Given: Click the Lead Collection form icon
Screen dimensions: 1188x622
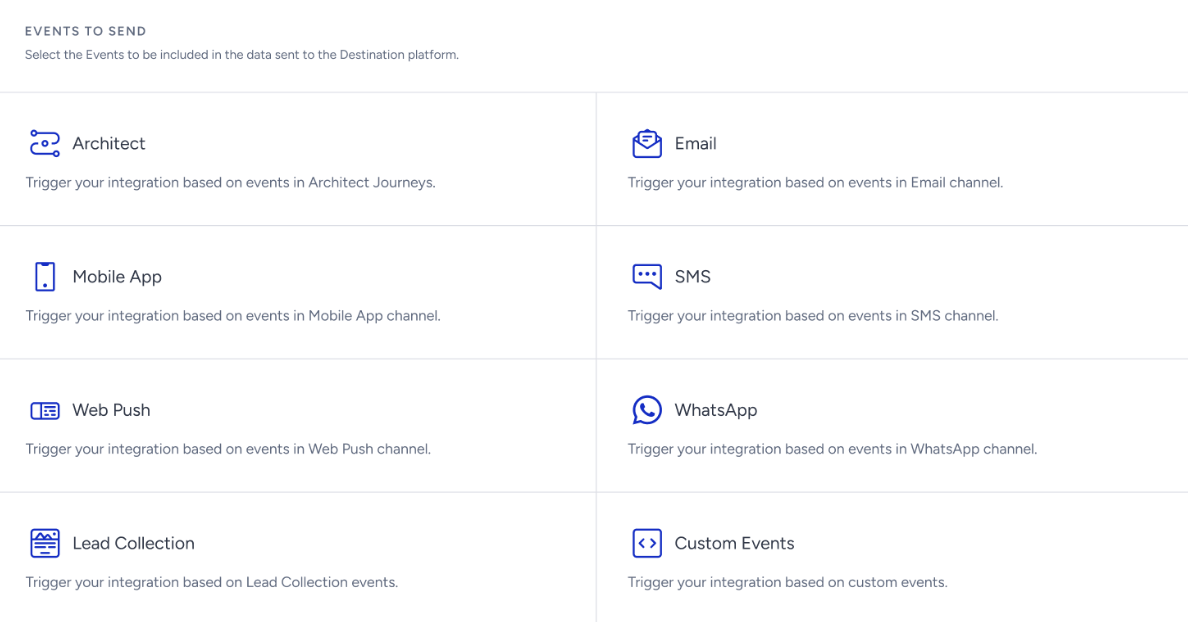Looking at the screenshot, I should pos(45,543).
